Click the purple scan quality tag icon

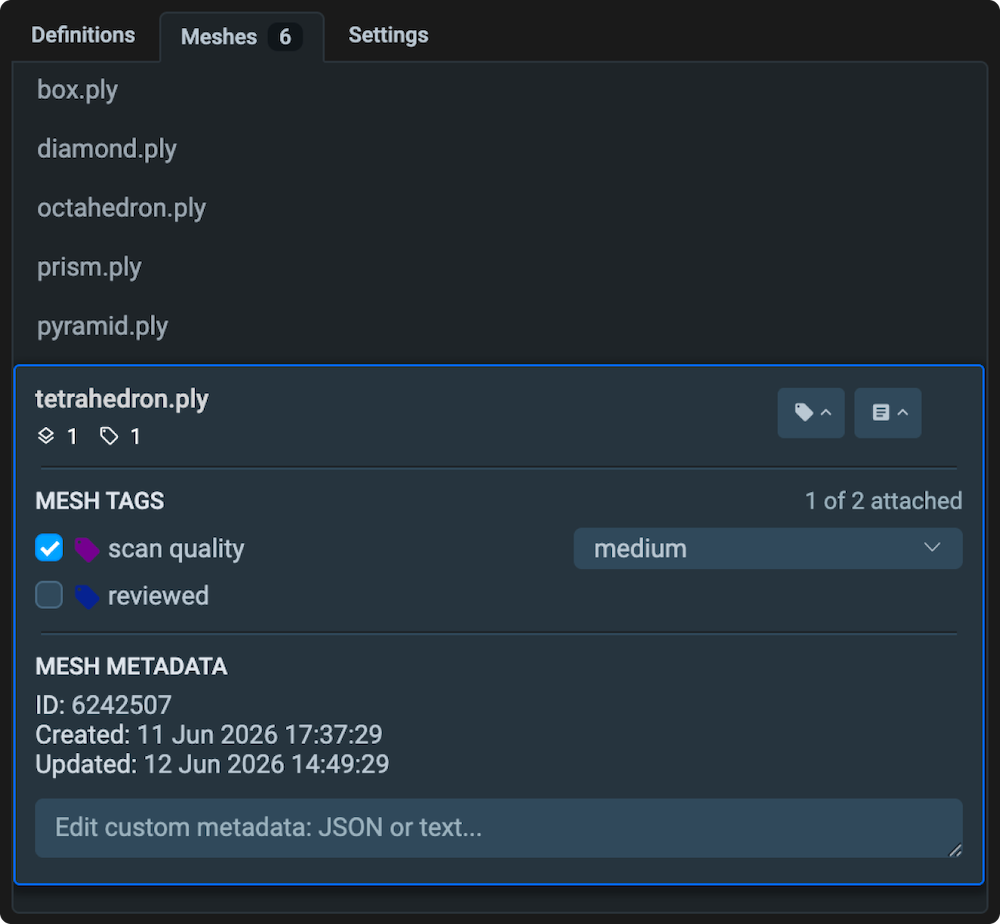tap(87, 549)
